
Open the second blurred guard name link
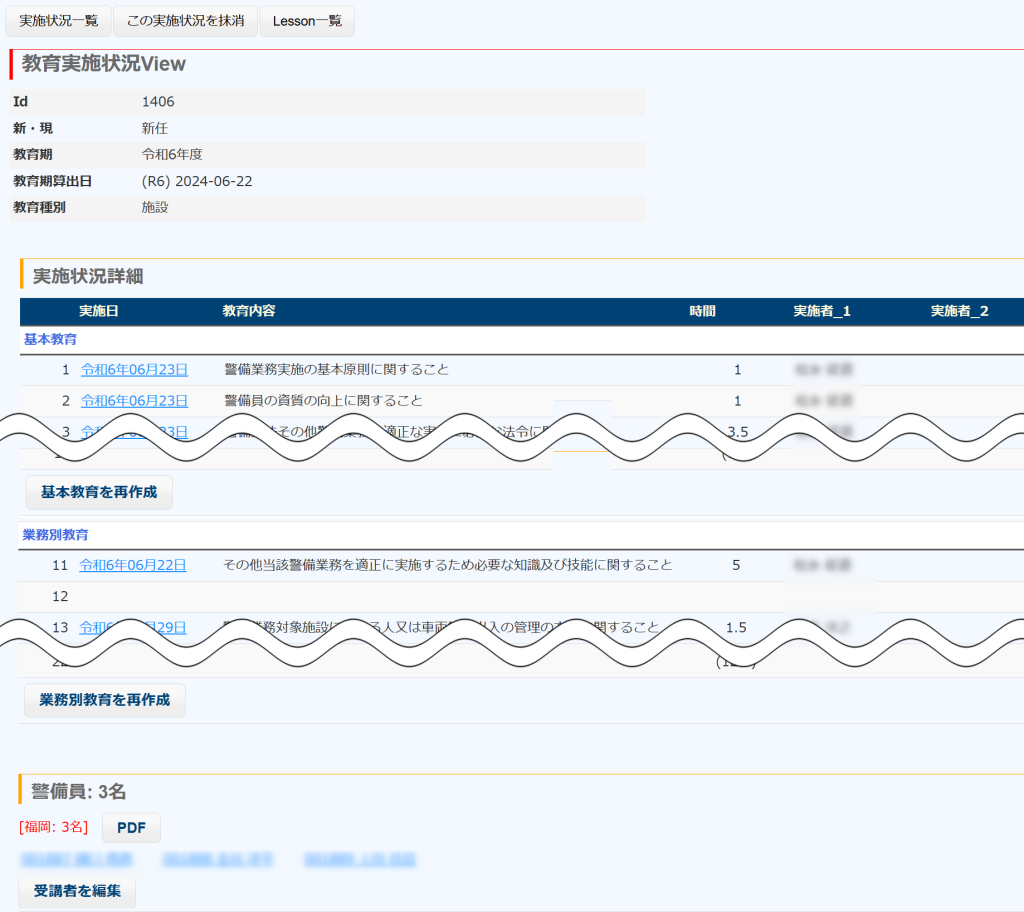pos(219,860)
